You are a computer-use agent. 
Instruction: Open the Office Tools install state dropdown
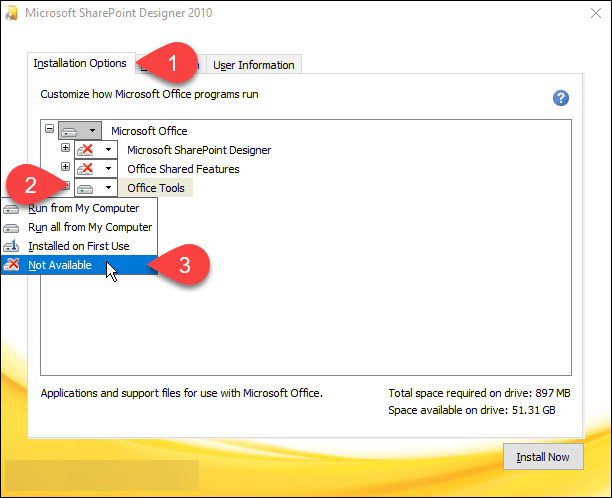(x=96, y=188)
